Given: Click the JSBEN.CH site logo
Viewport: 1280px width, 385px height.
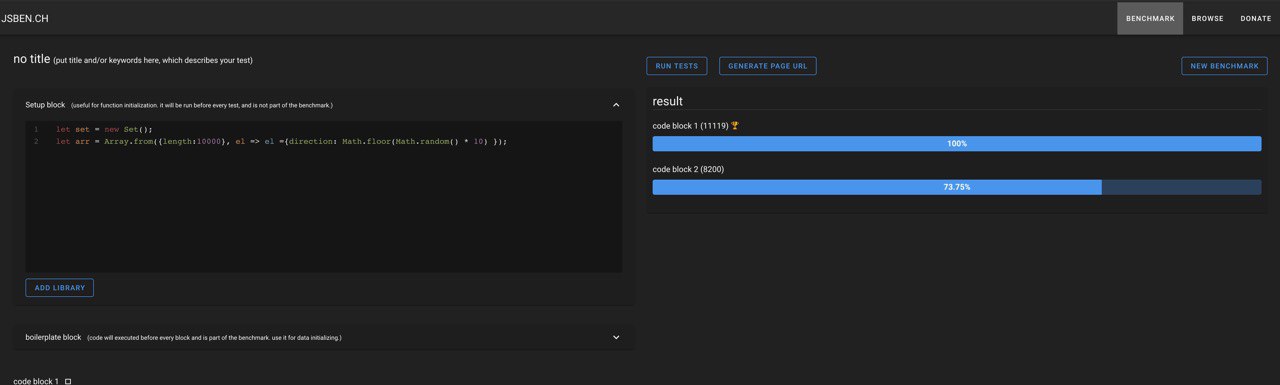Looking at the screenshot, I should (24, 18).
